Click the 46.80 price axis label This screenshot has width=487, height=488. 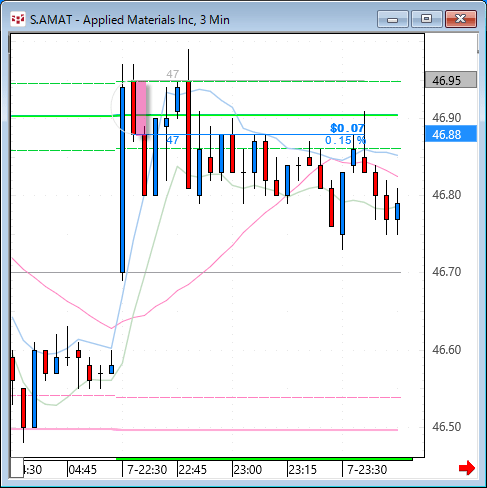[x=446, y=194]
